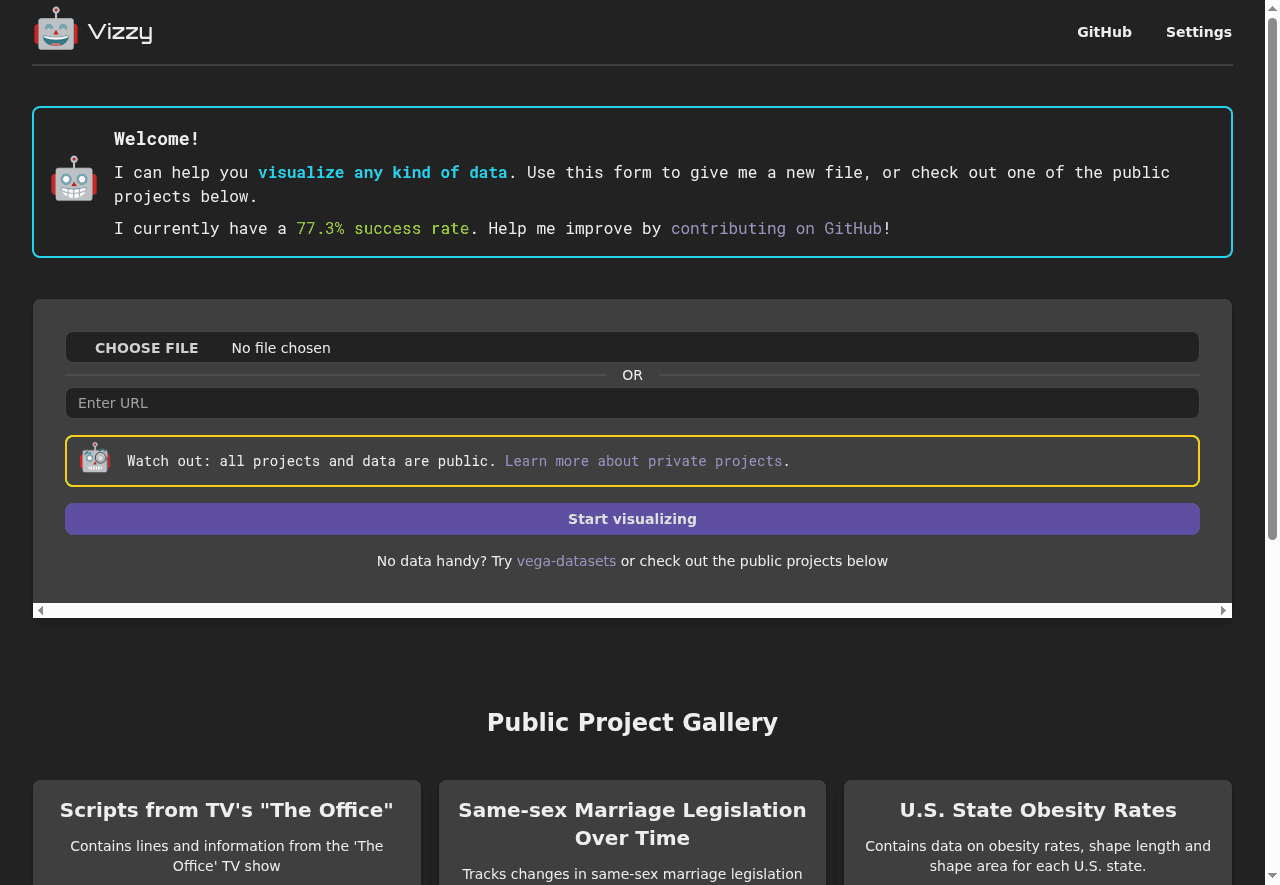Open 'Learn more about private projects' link

[x=643, y=461]
